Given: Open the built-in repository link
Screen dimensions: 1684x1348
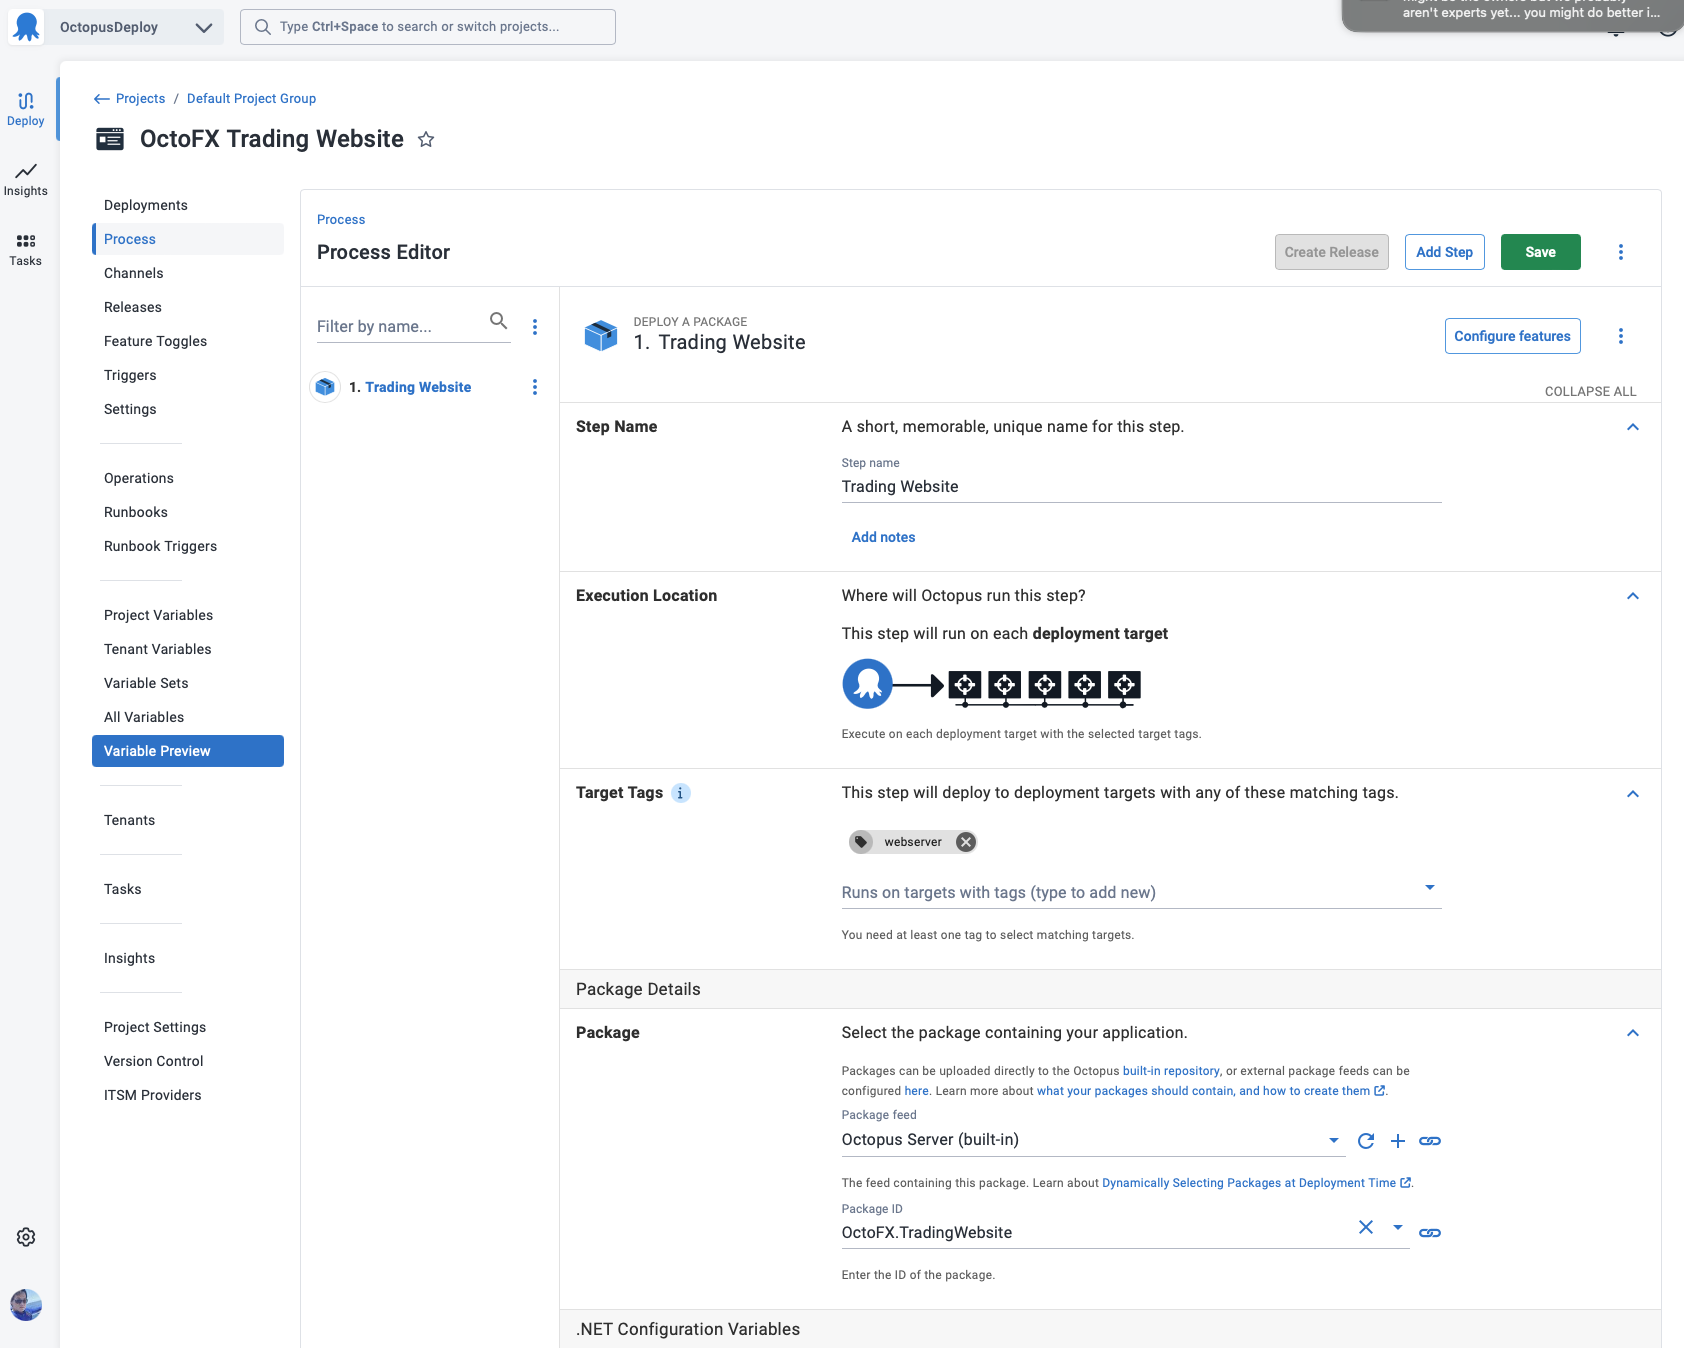Looking at the screenshot, I should point(1171,1071).
